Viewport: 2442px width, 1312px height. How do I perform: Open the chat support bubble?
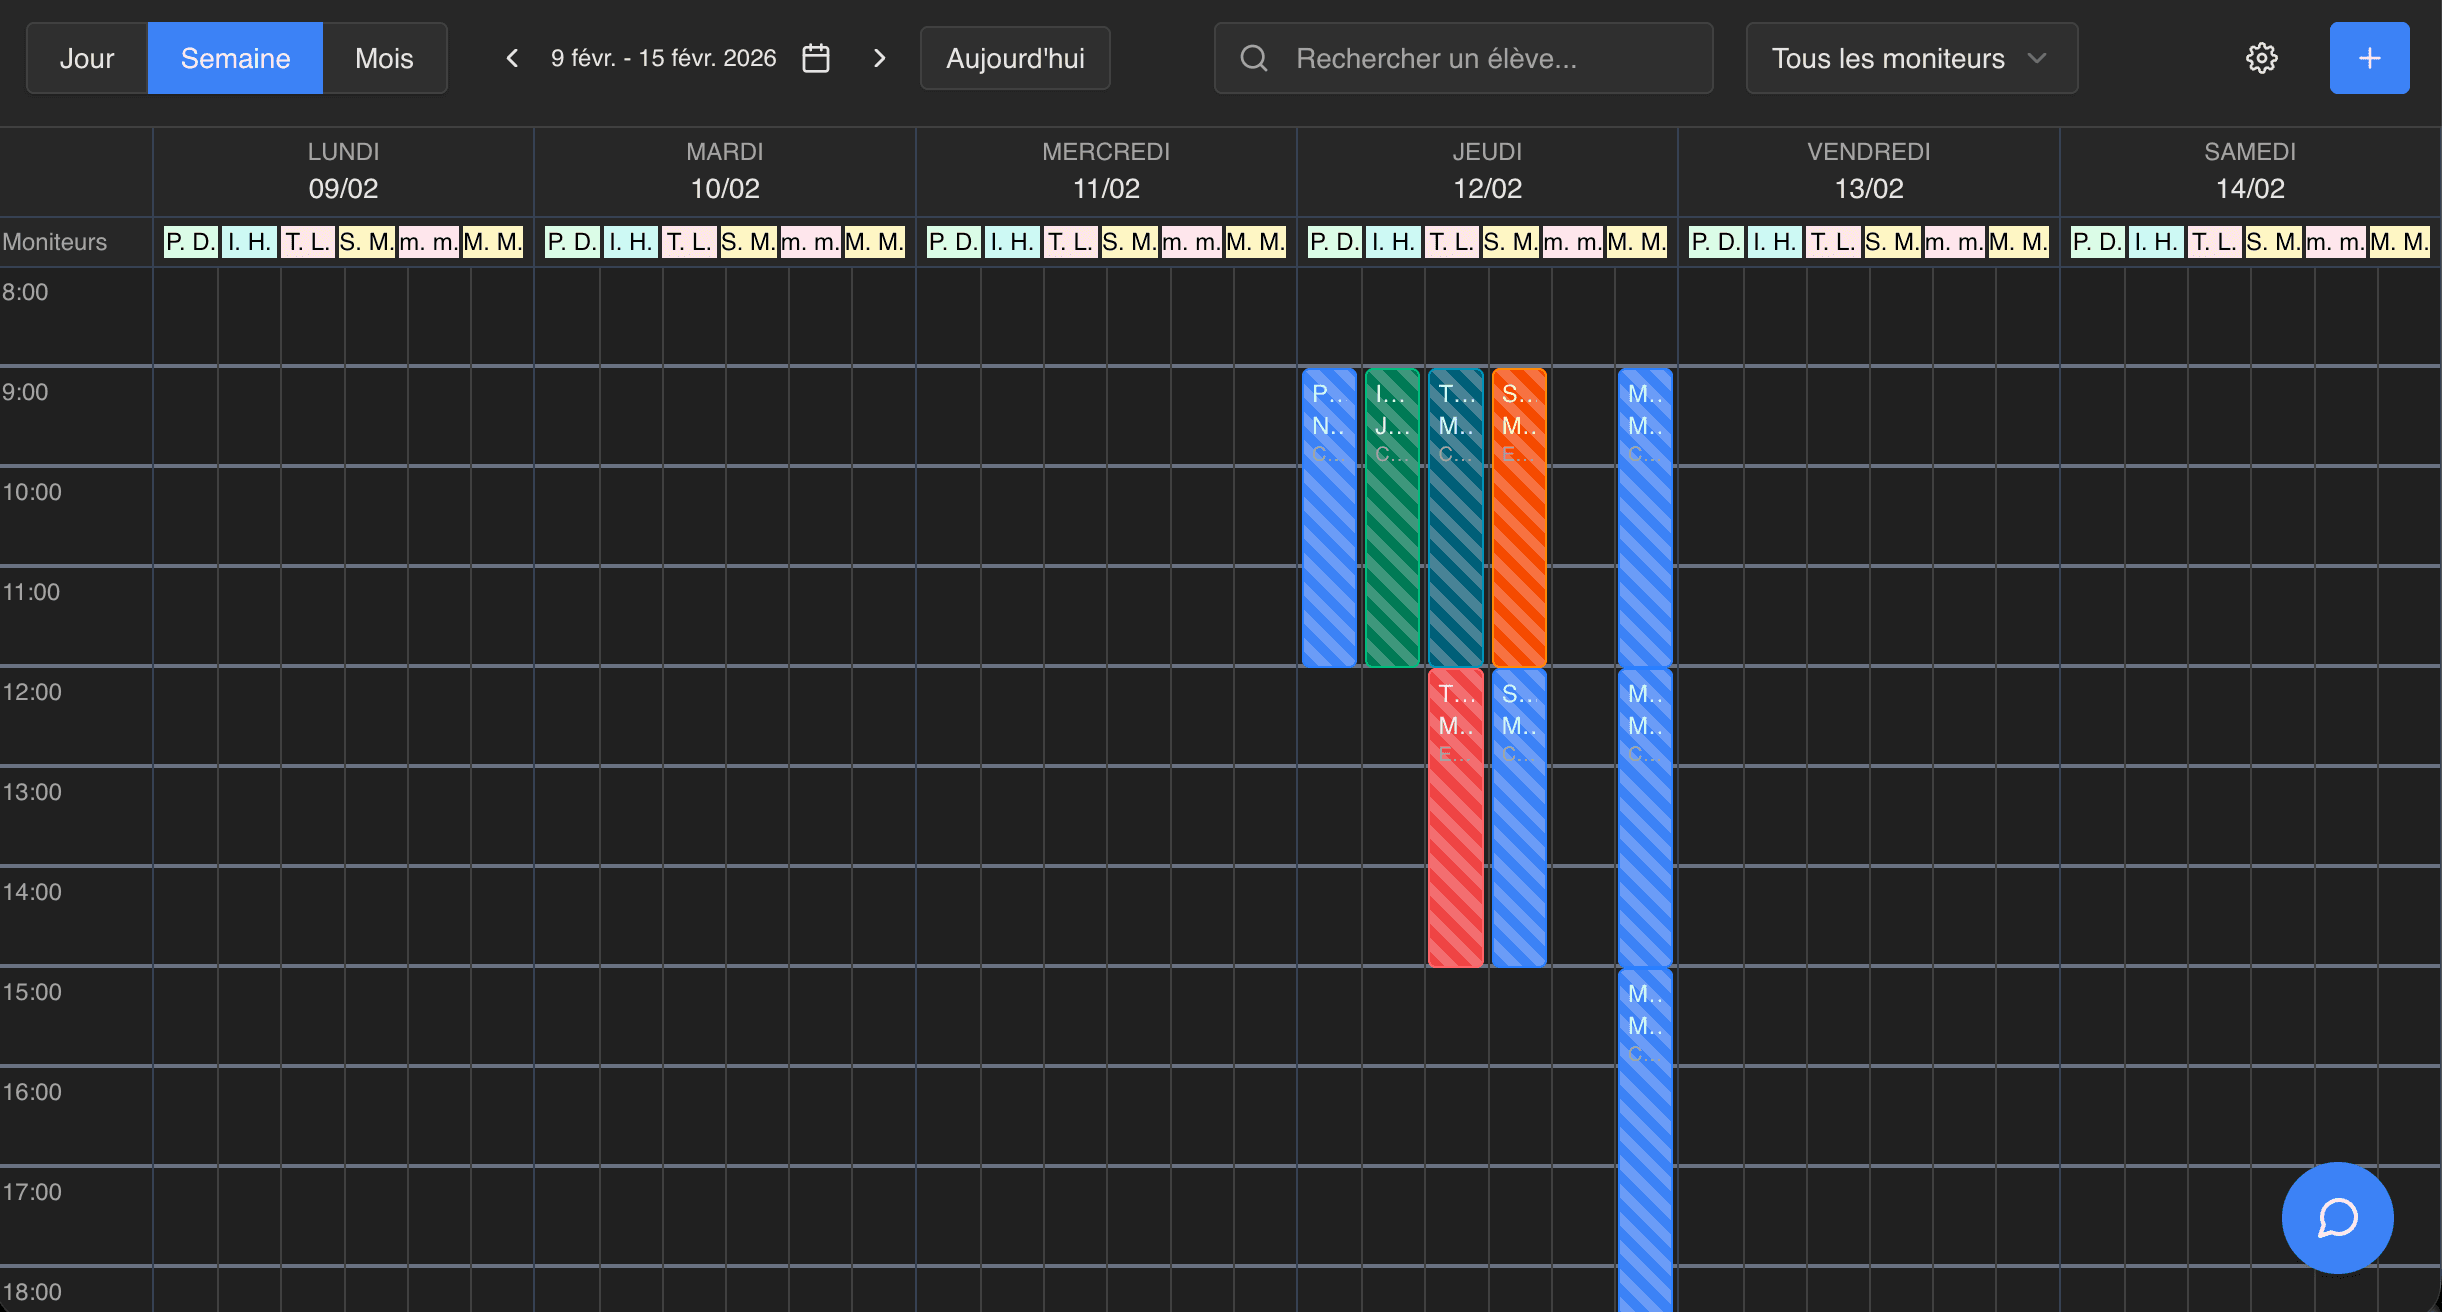pyautogui.click(x=2336, y=1218)
